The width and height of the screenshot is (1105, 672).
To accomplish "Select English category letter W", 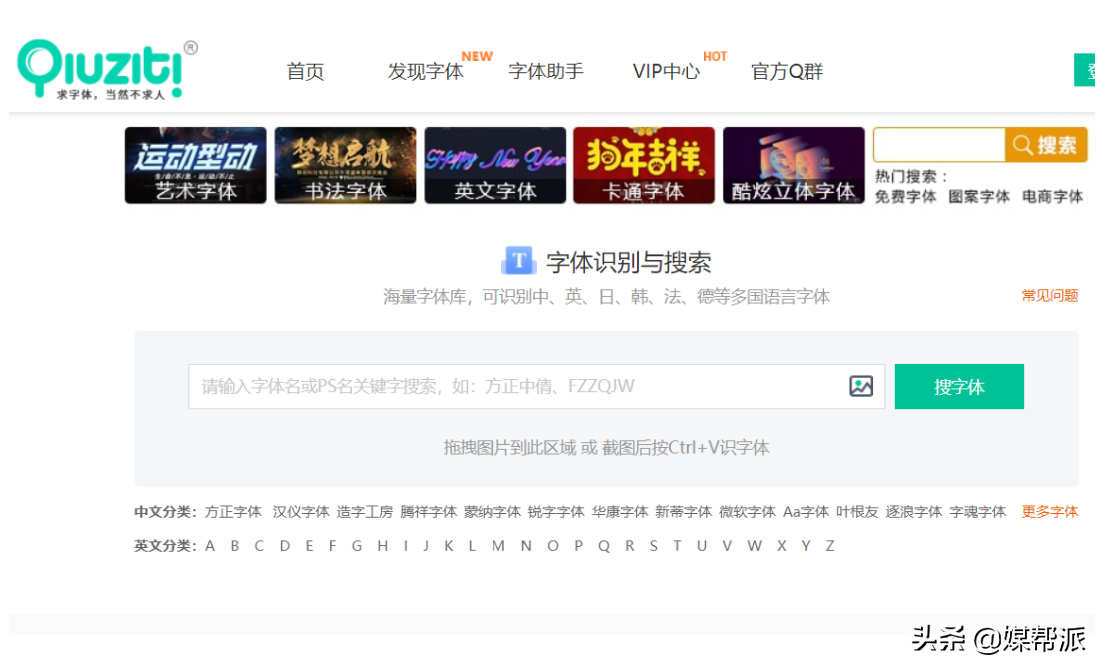I will click(x=755, y=546).
